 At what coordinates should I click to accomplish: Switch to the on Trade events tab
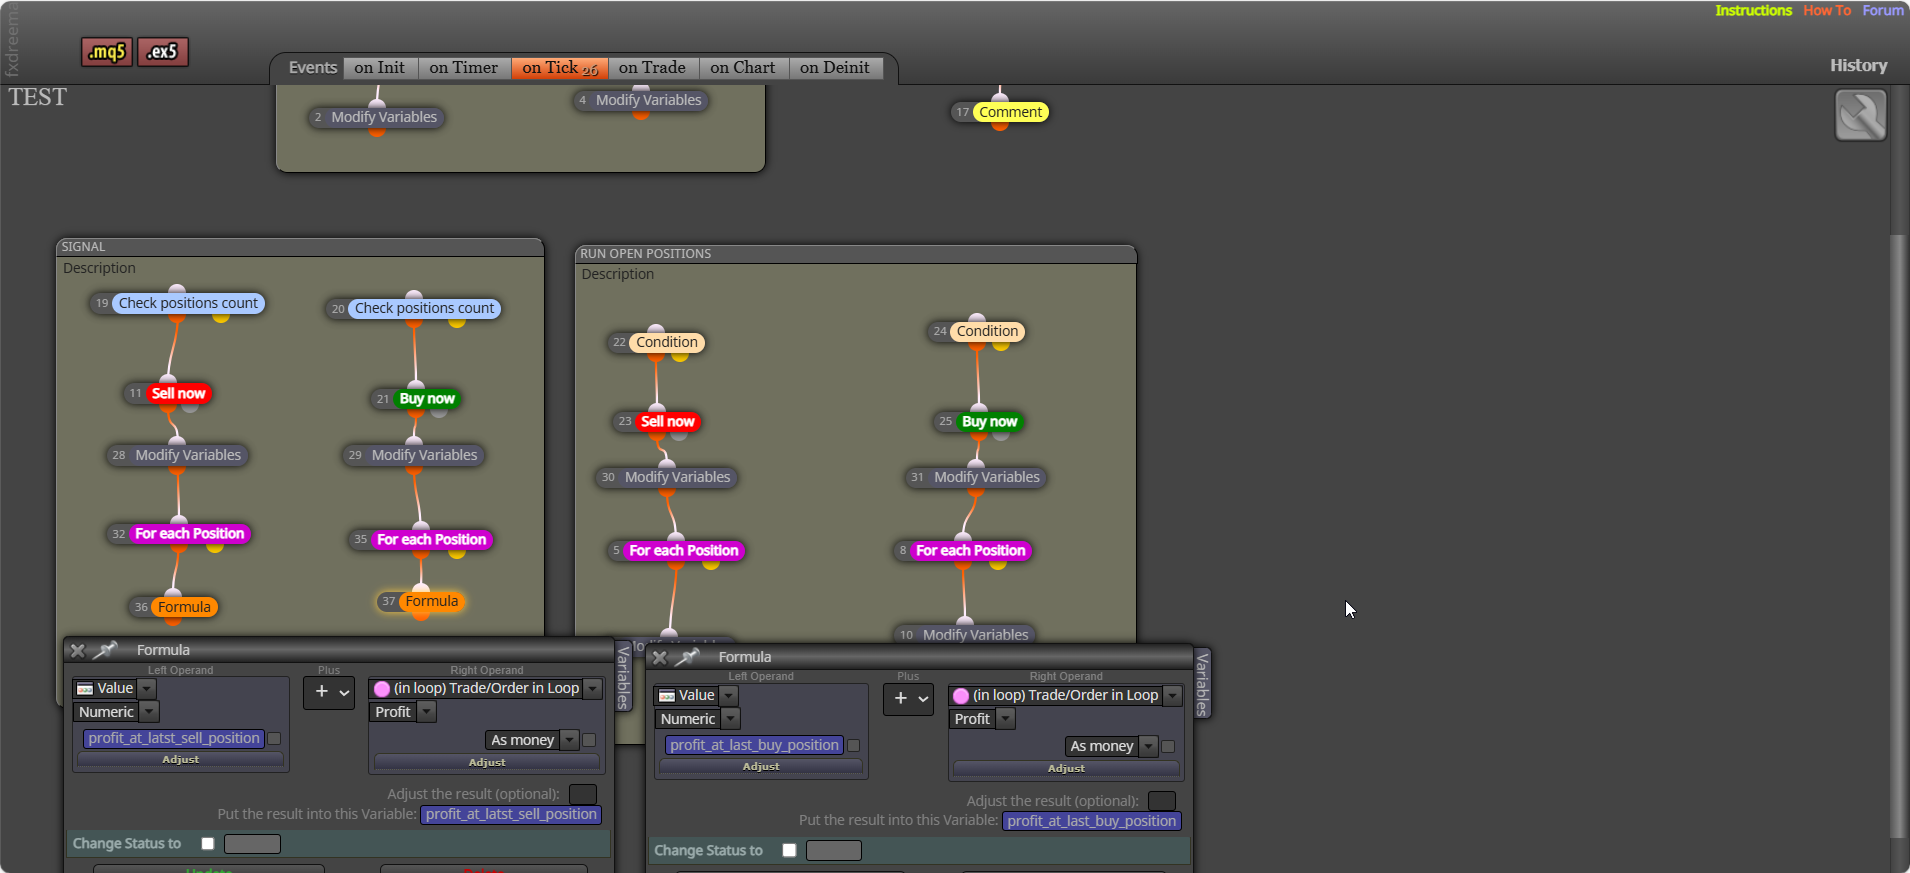[x=652, y=67]
